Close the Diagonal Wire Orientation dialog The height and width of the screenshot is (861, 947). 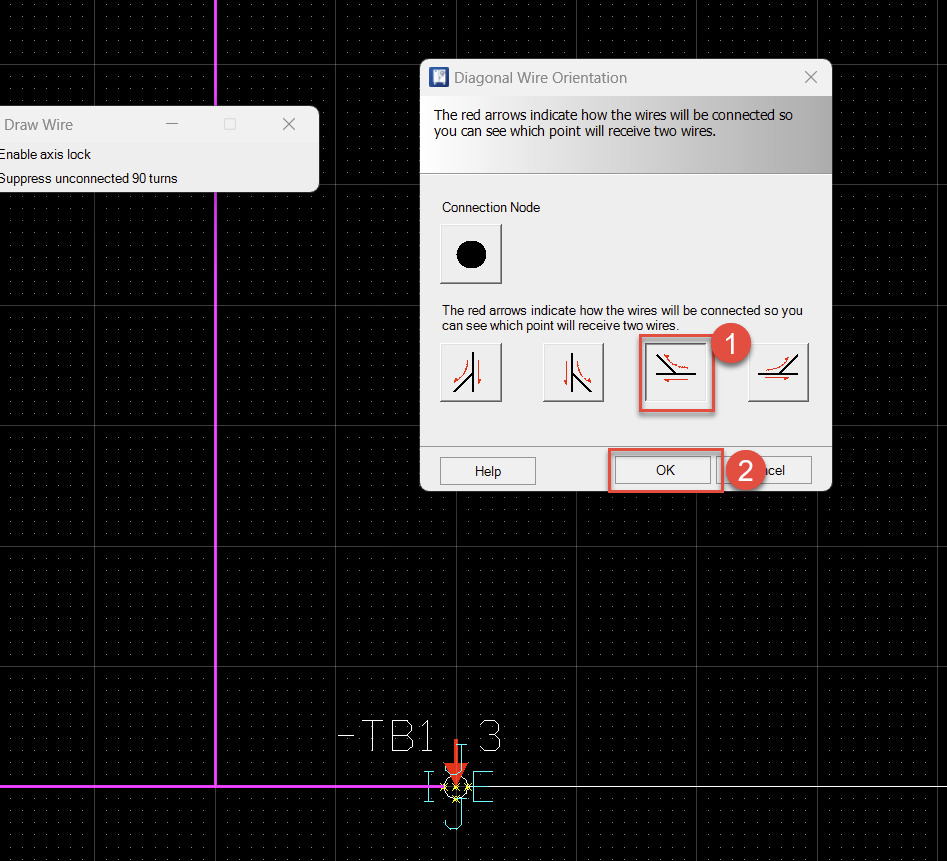(x=811, y=77)
